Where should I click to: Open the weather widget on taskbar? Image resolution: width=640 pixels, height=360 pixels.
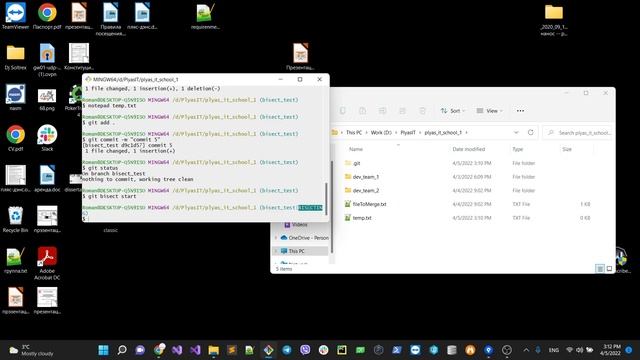click(31, 350)
